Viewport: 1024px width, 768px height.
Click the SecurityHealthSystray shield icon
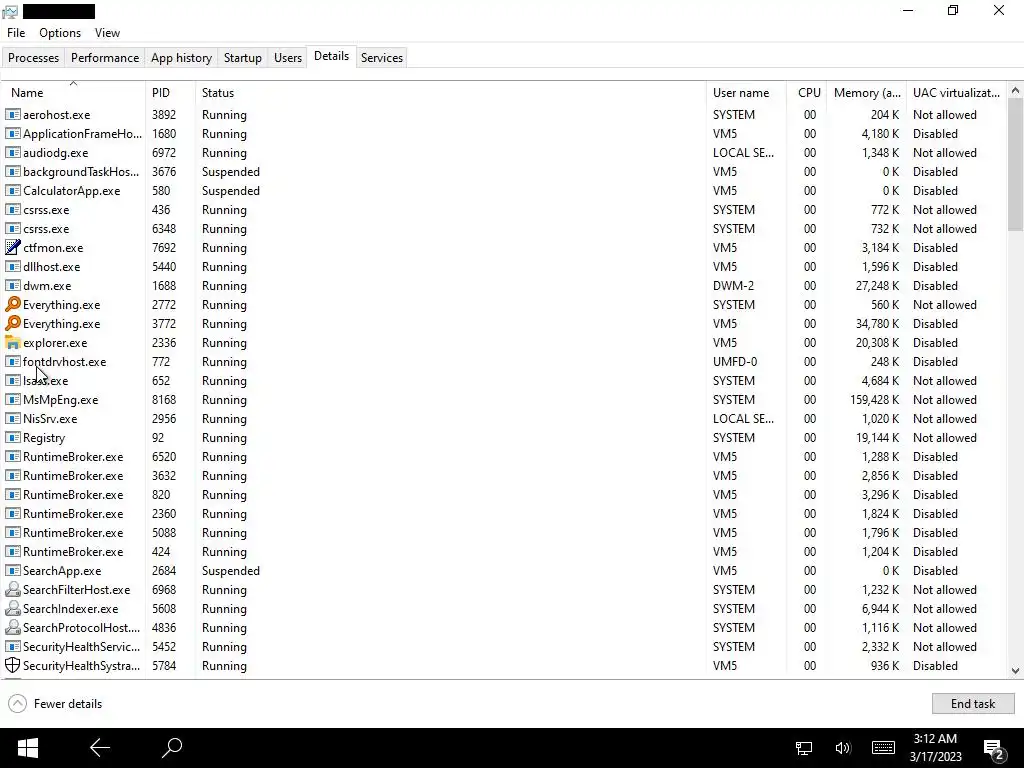(x=12, y=665)
